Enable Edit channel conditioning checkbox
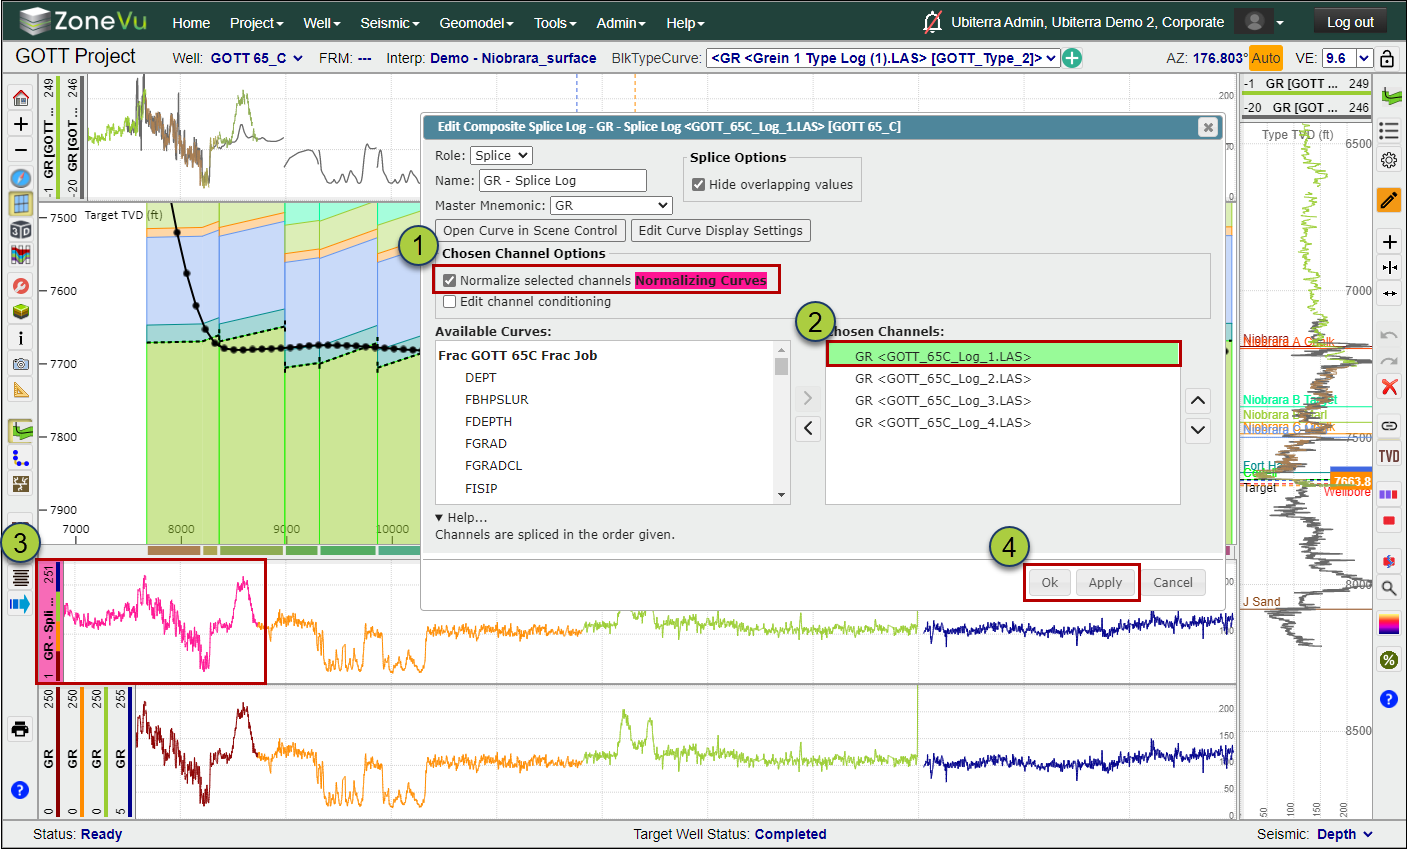1407x849 pixels. pos(450,302)
